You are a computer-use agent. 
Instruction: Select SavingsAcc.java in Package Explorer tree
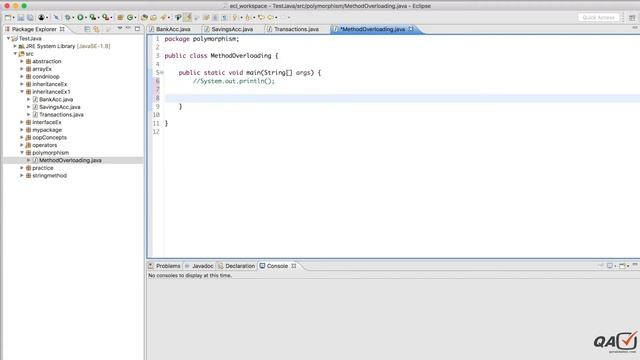click(x=60, y=107)
